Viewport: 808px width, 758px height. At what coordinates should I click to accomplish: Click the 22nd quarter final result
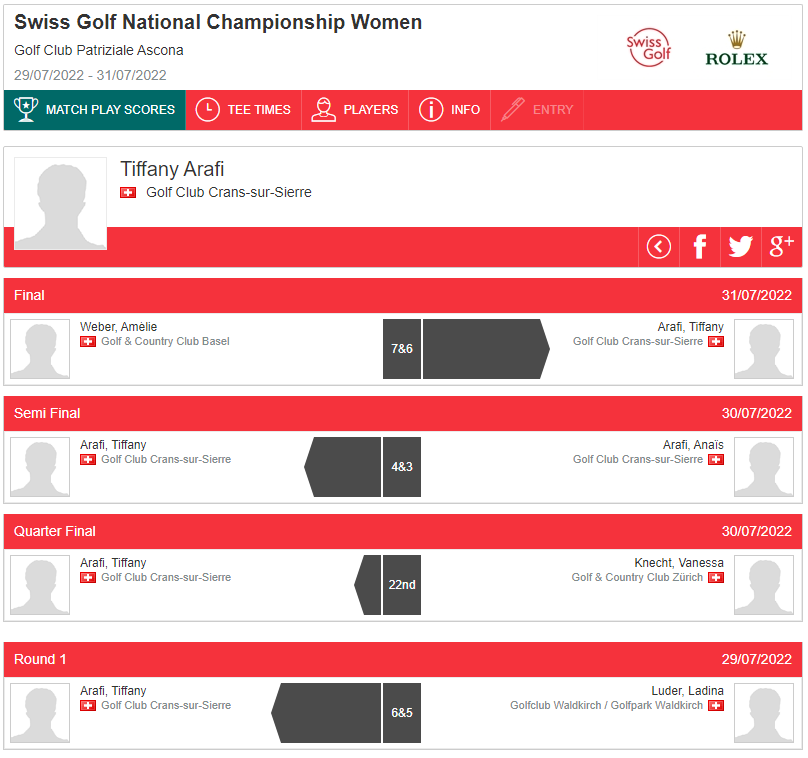click(402, 585)
